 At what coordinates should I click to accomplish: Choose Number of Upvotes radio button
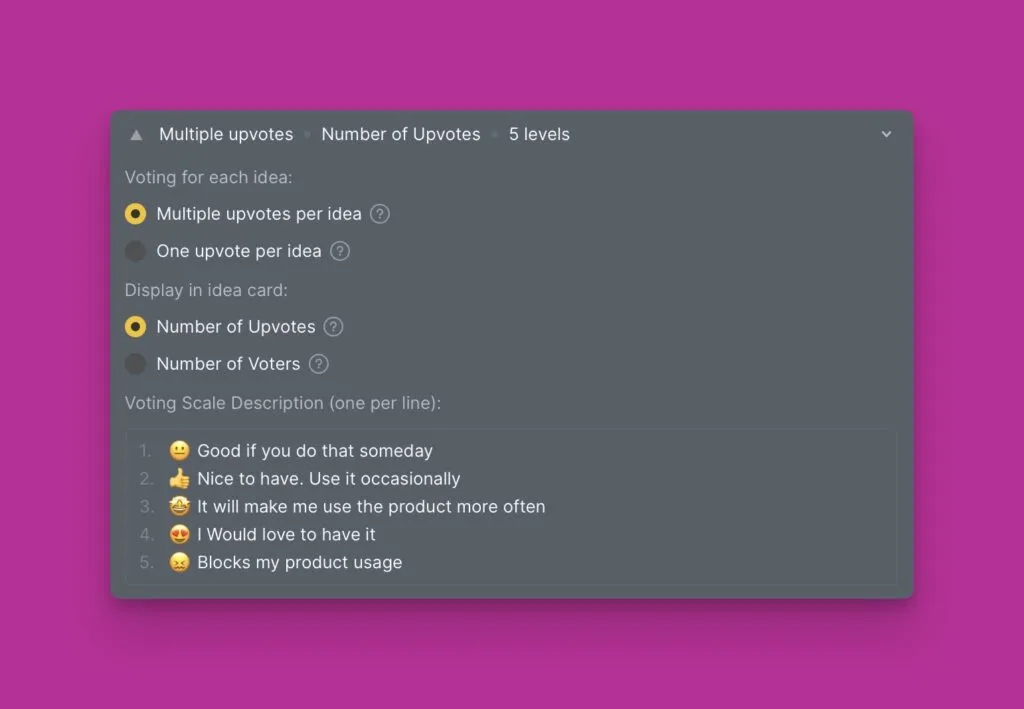(135, 327)
